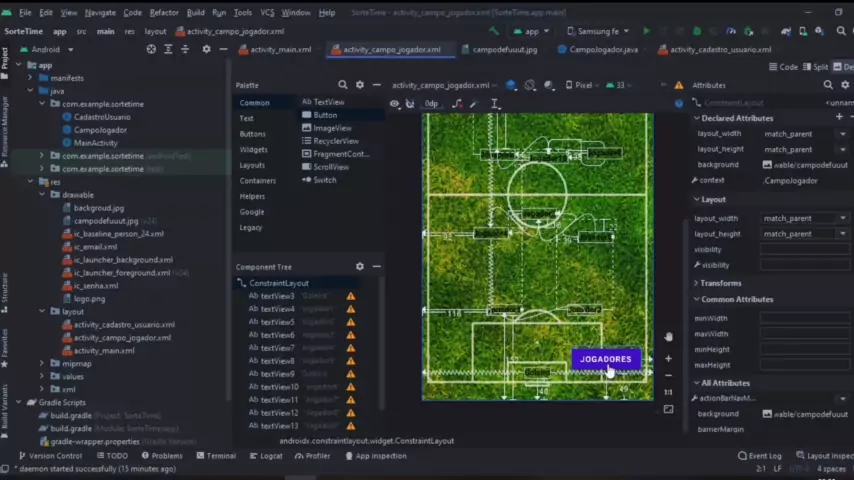Image resolution: width=854 pixels, height=480 pixels.
Task: Click the layout warning triangle icon
Action: coord(679,85)
